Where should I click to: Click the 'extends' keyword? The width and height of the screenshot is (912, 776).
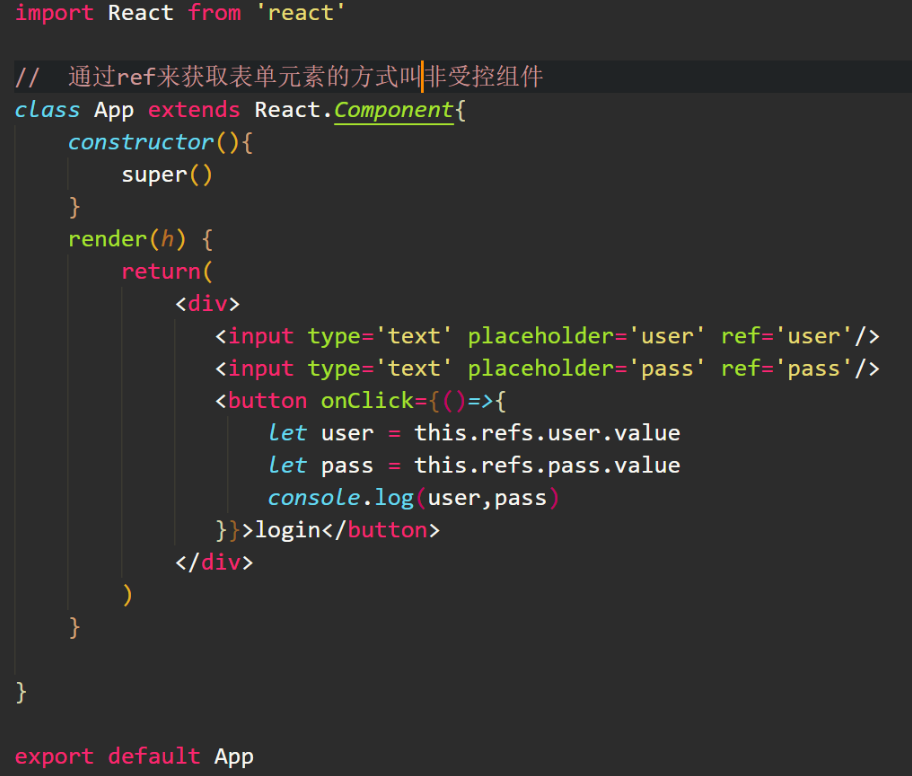click(194, 109)
